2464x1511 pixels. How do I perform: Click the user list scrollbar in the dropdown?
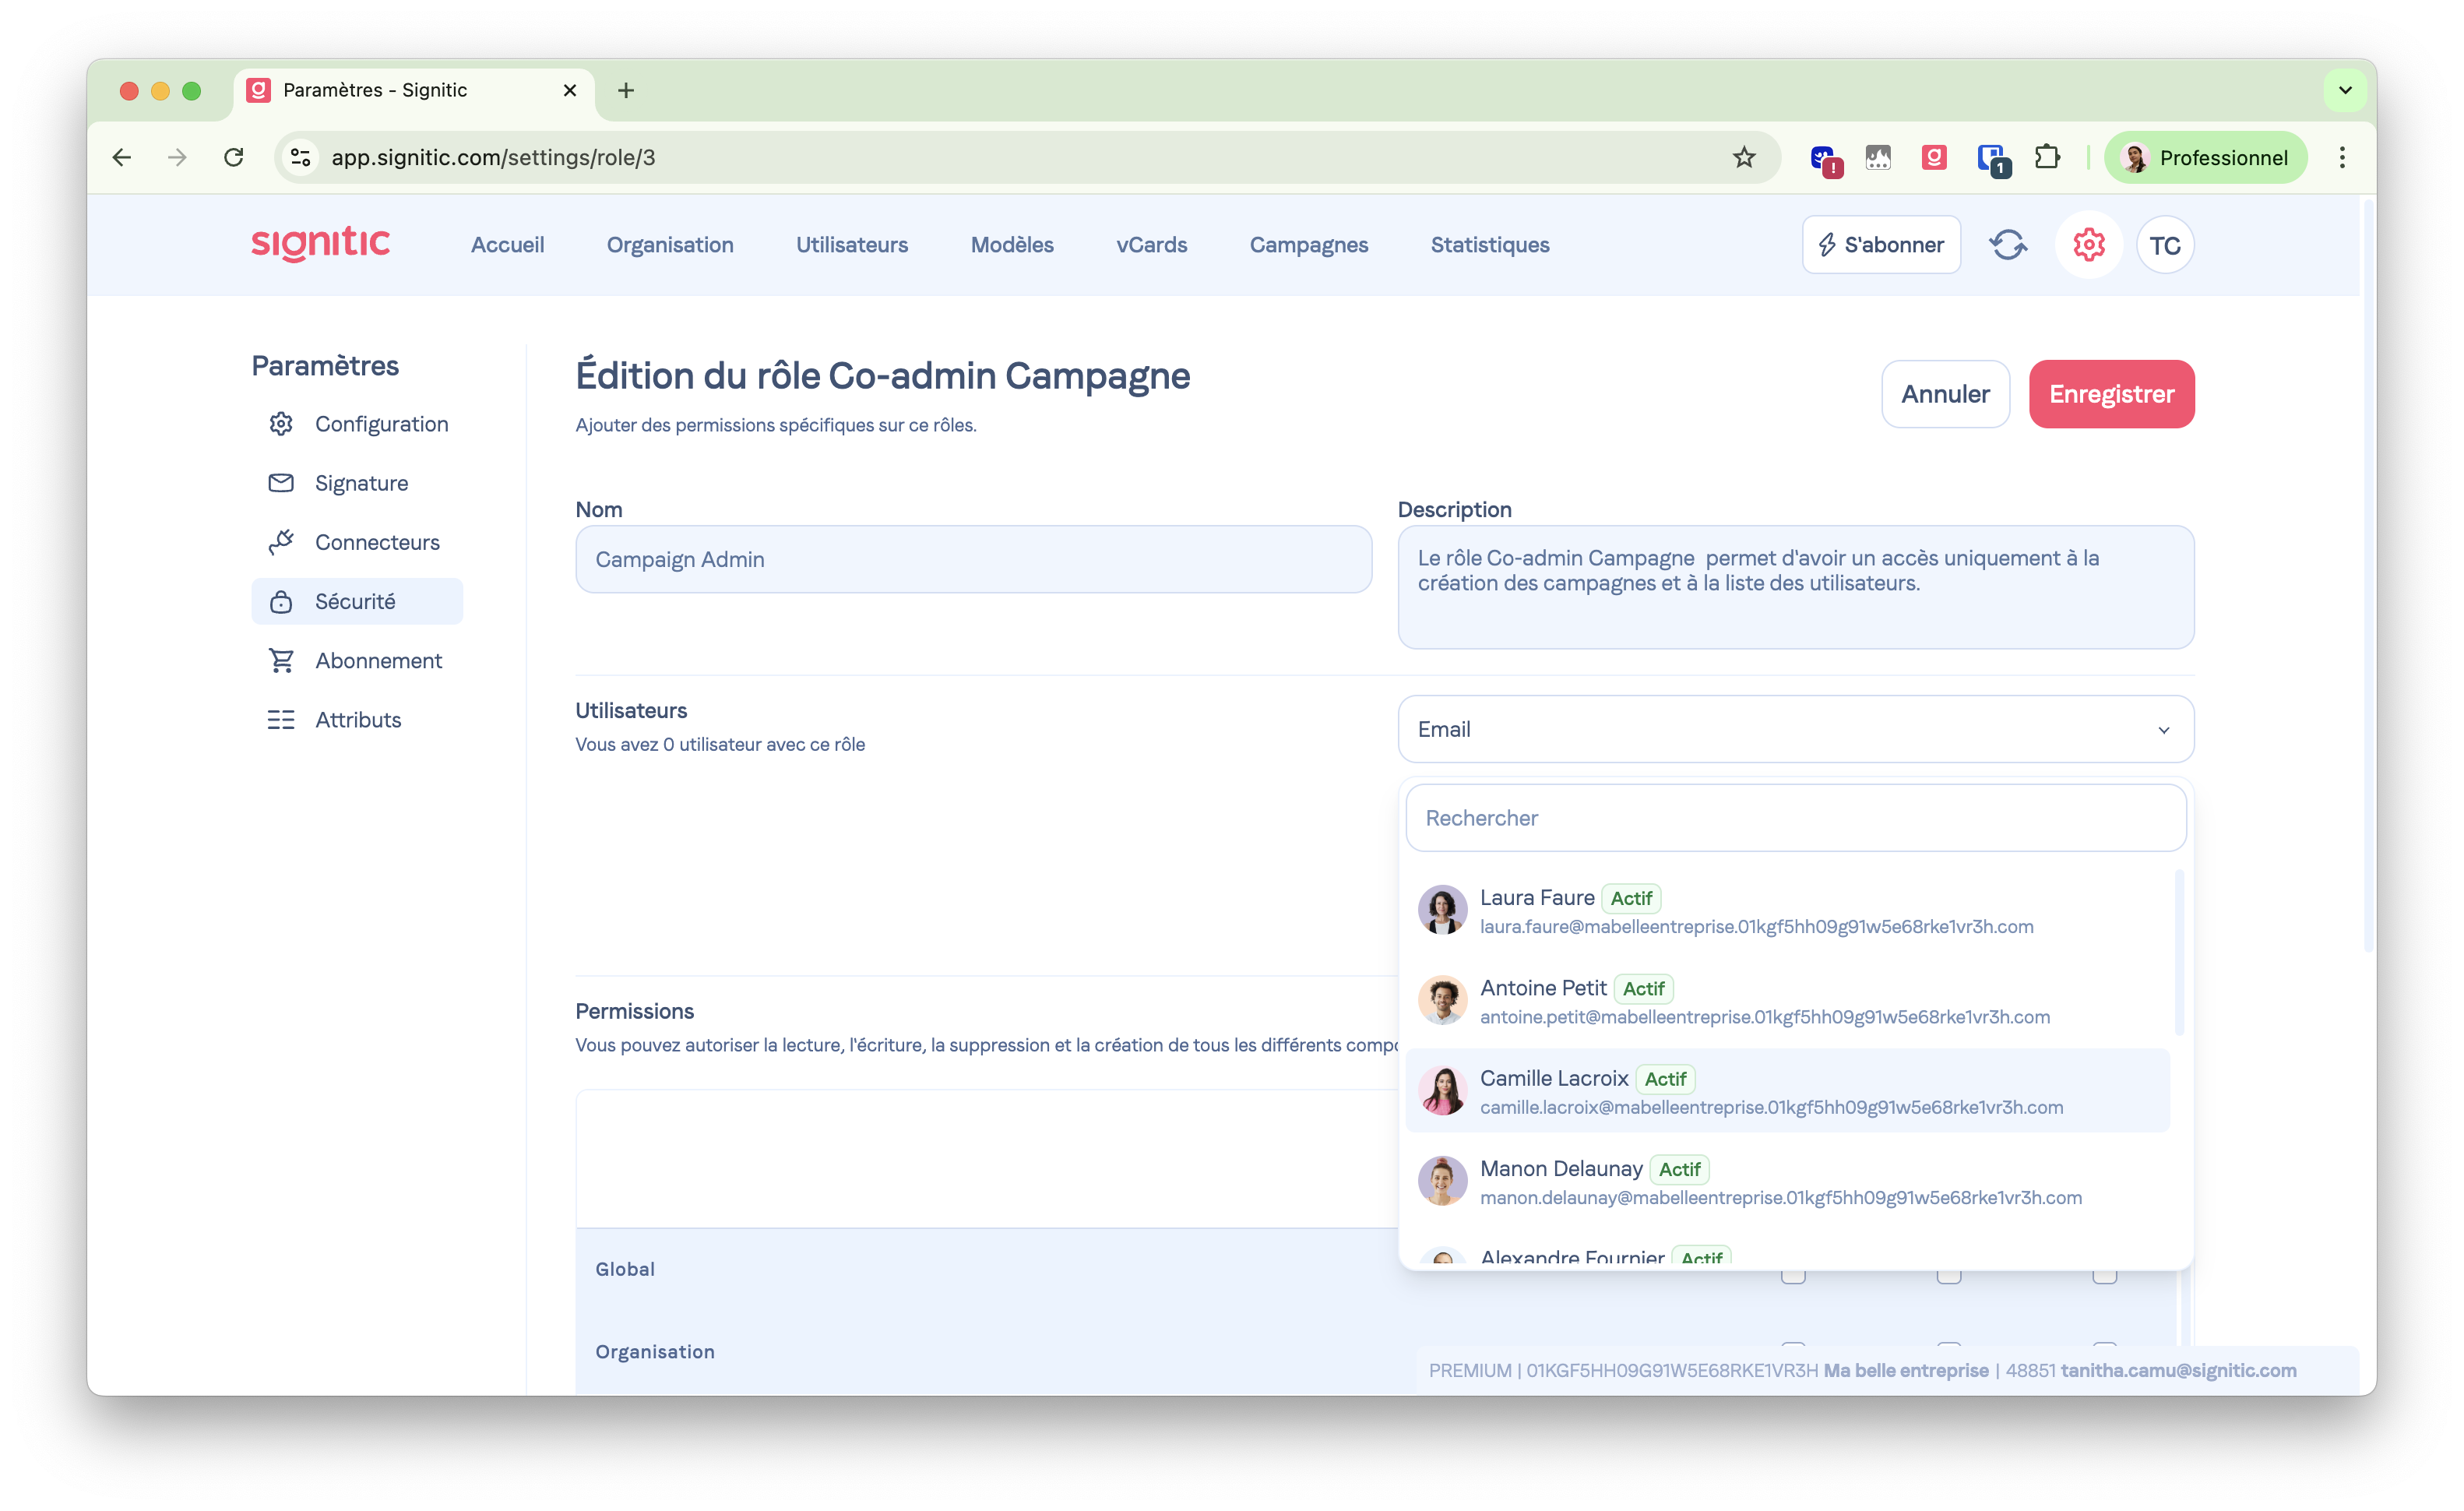pos(2178,952)
